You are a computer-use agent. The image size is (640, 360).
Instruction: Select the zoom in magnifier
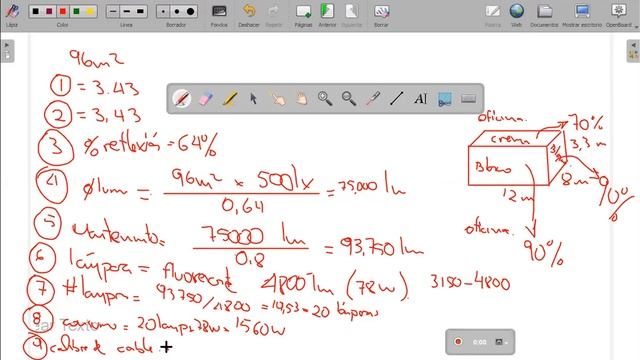325,99
